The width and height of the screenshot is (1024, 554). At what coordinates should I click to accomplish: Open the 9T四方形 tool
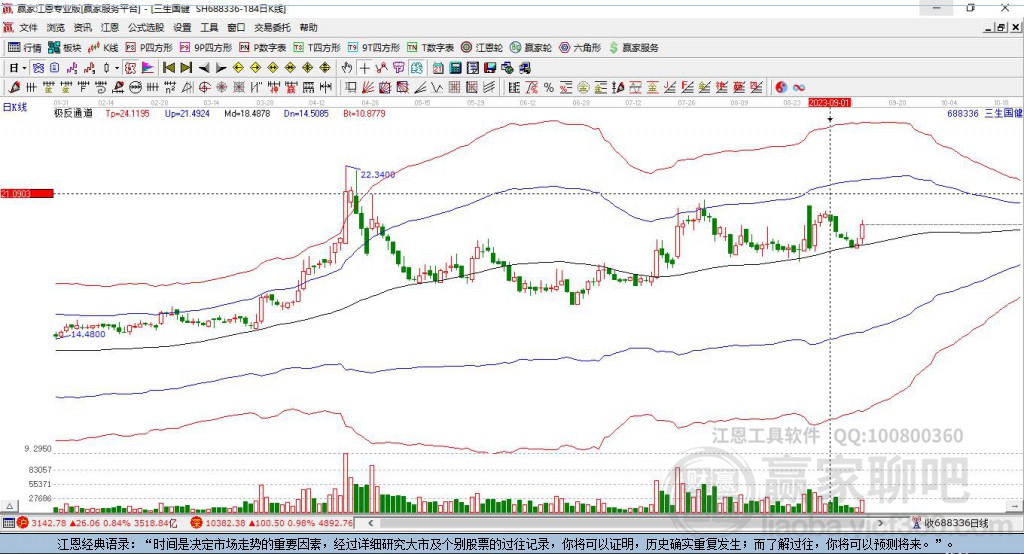[x=374, y=48]
